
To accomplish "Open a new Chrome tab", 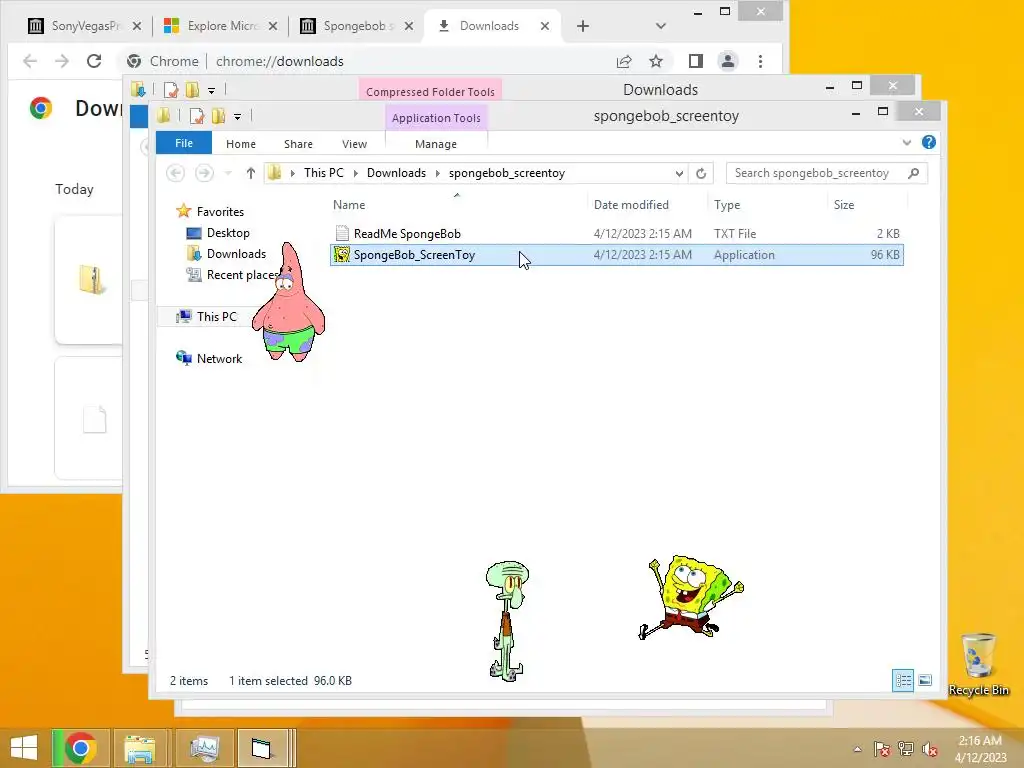I will [583, 26].
